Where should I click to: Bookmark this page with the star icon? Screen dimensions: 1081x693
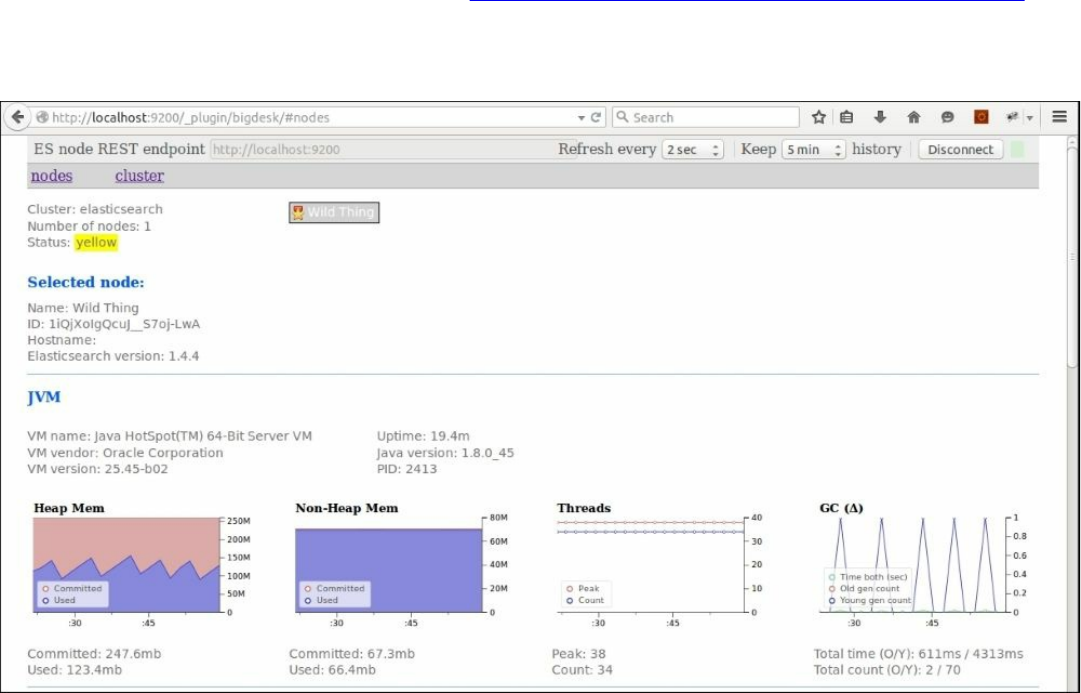pos(818,117)
